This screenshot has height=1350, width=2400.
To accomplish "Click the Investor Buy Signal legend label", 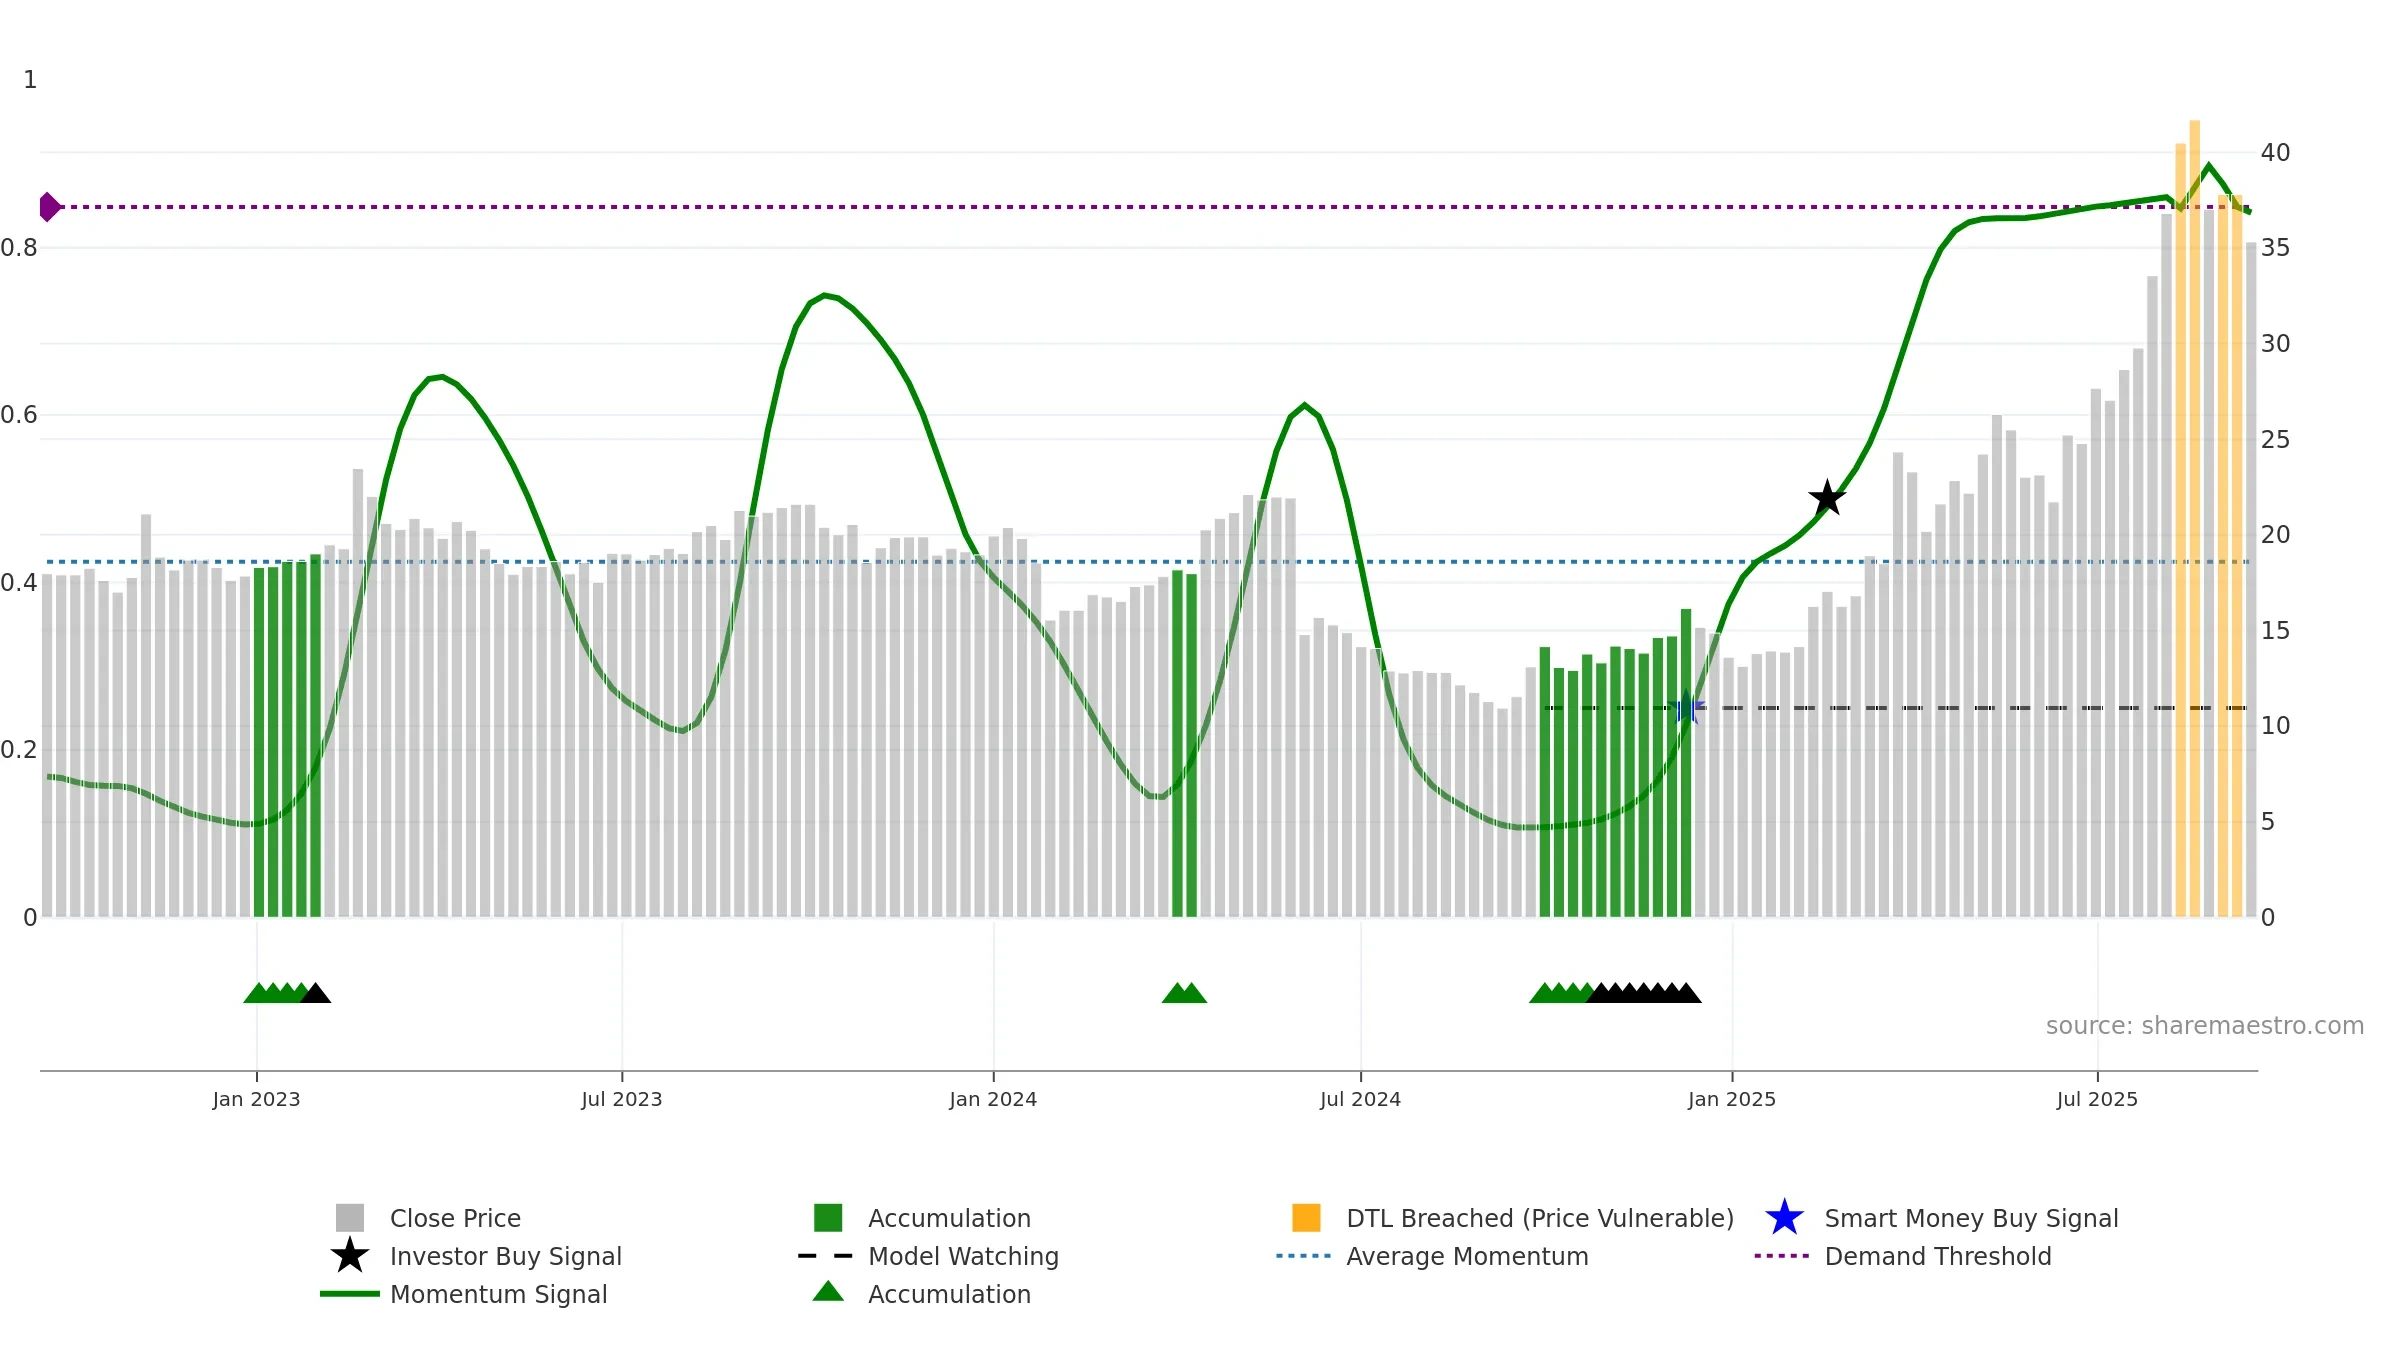I will coord(506,1256).
